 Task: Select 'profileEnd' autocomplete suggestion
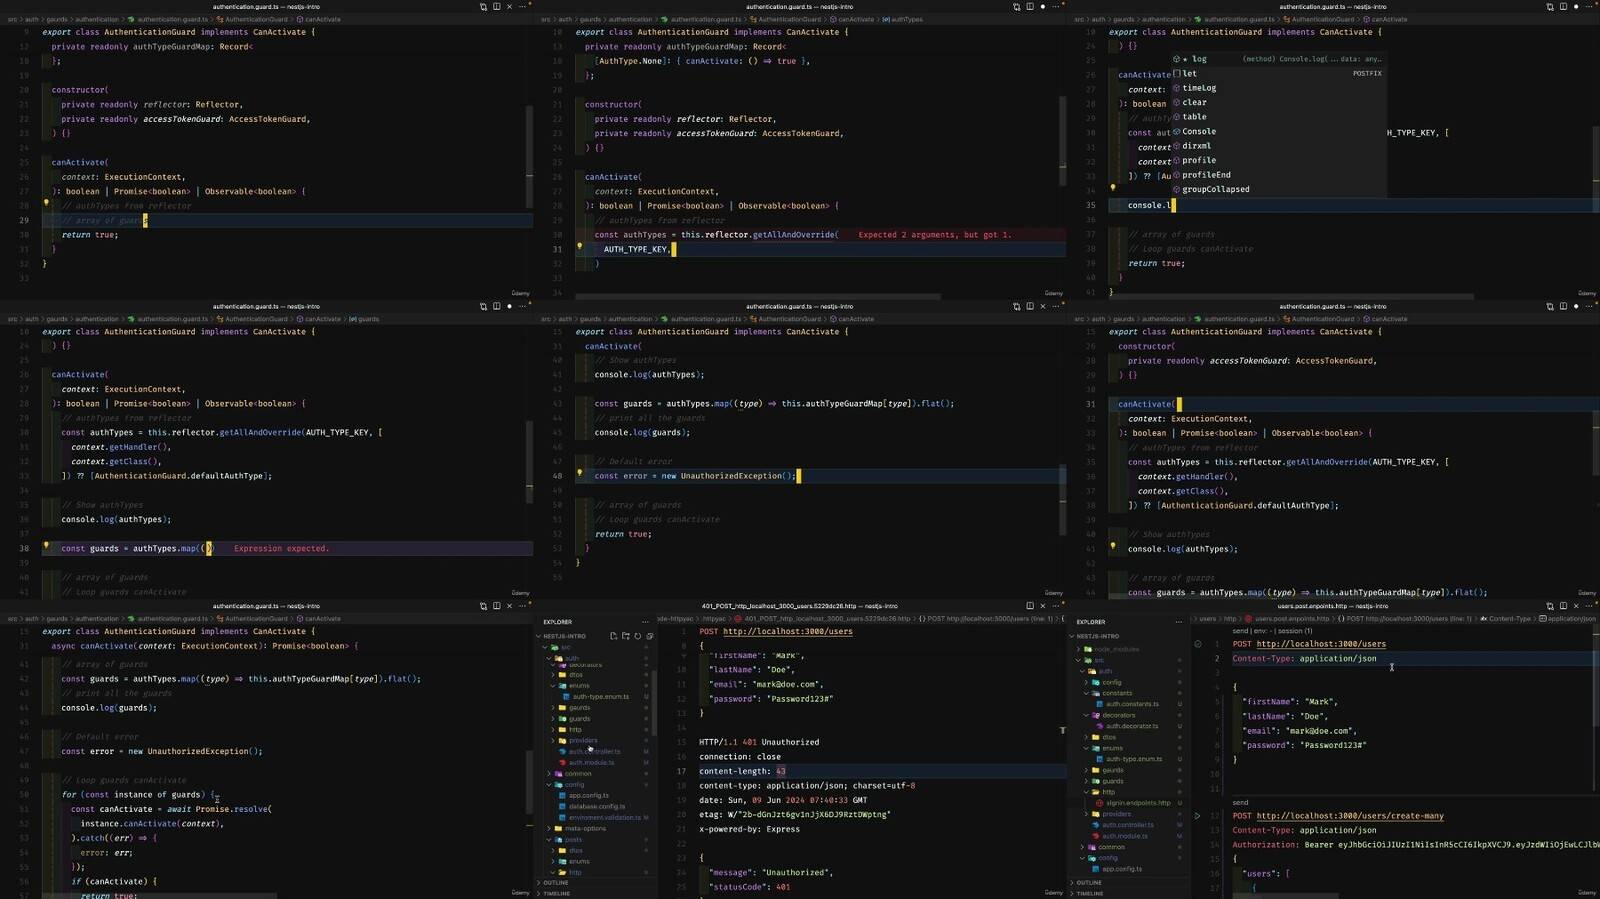pyautogui.click(x=1277, y=175)
